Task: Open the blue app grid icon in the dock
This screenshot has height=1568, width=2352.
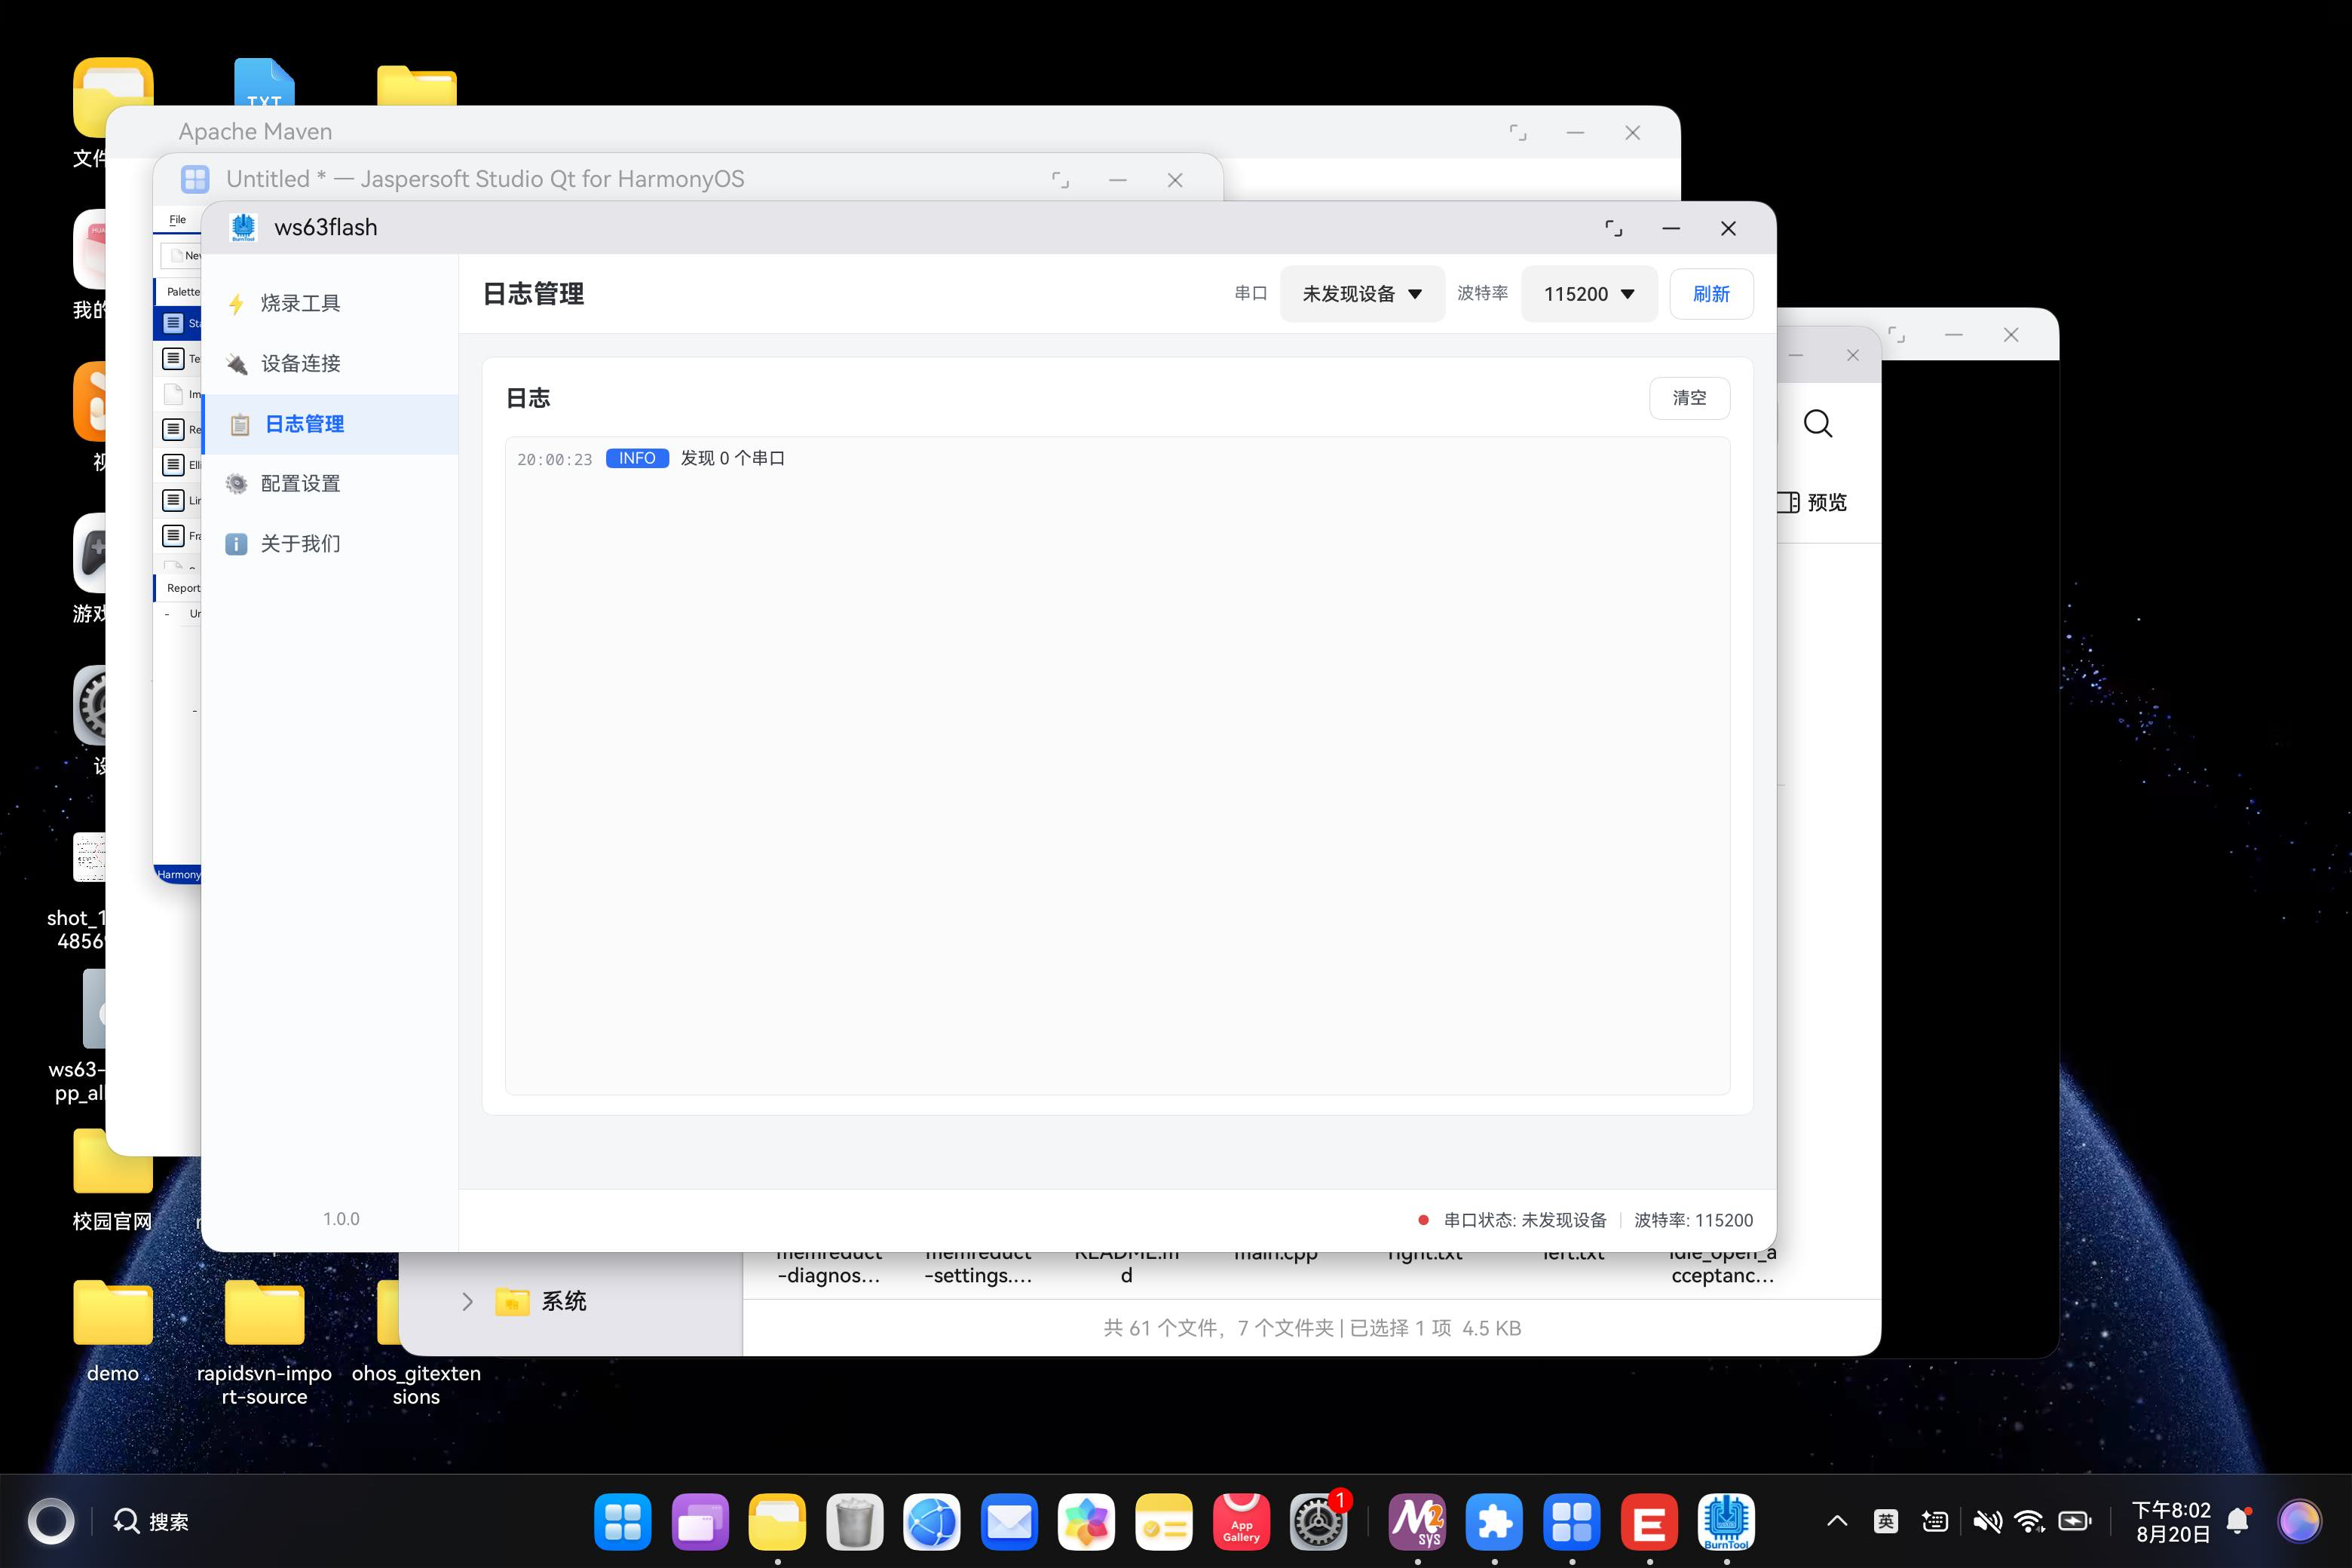Action: 622,1522
